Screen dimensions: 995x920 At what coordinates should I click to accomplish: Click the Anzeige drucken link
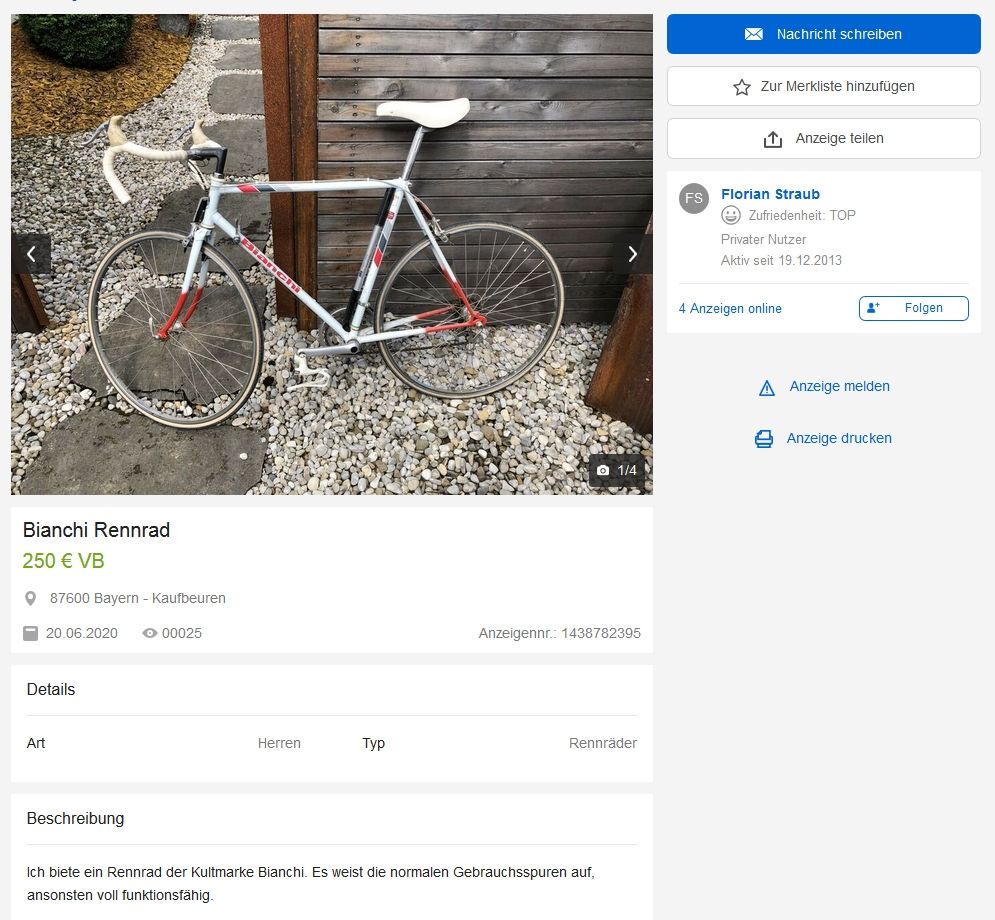839,438
